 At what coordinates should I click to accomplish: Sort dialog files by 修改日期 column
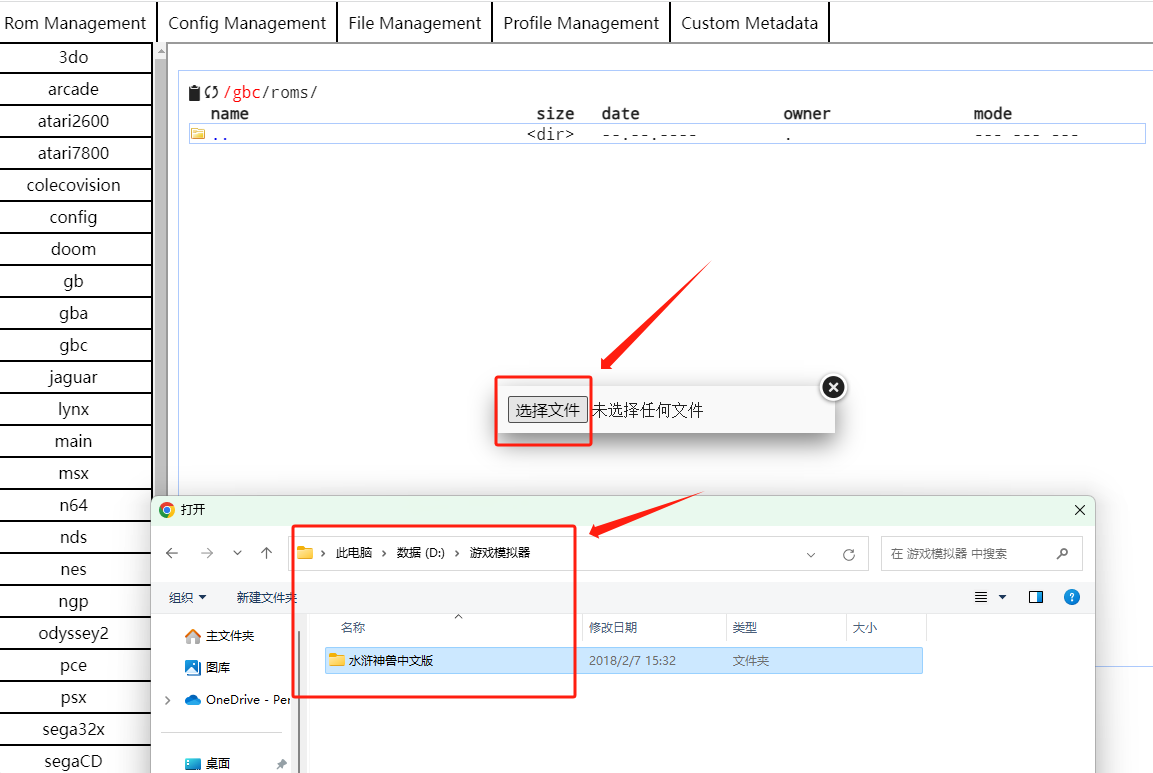tap(613, 627)
